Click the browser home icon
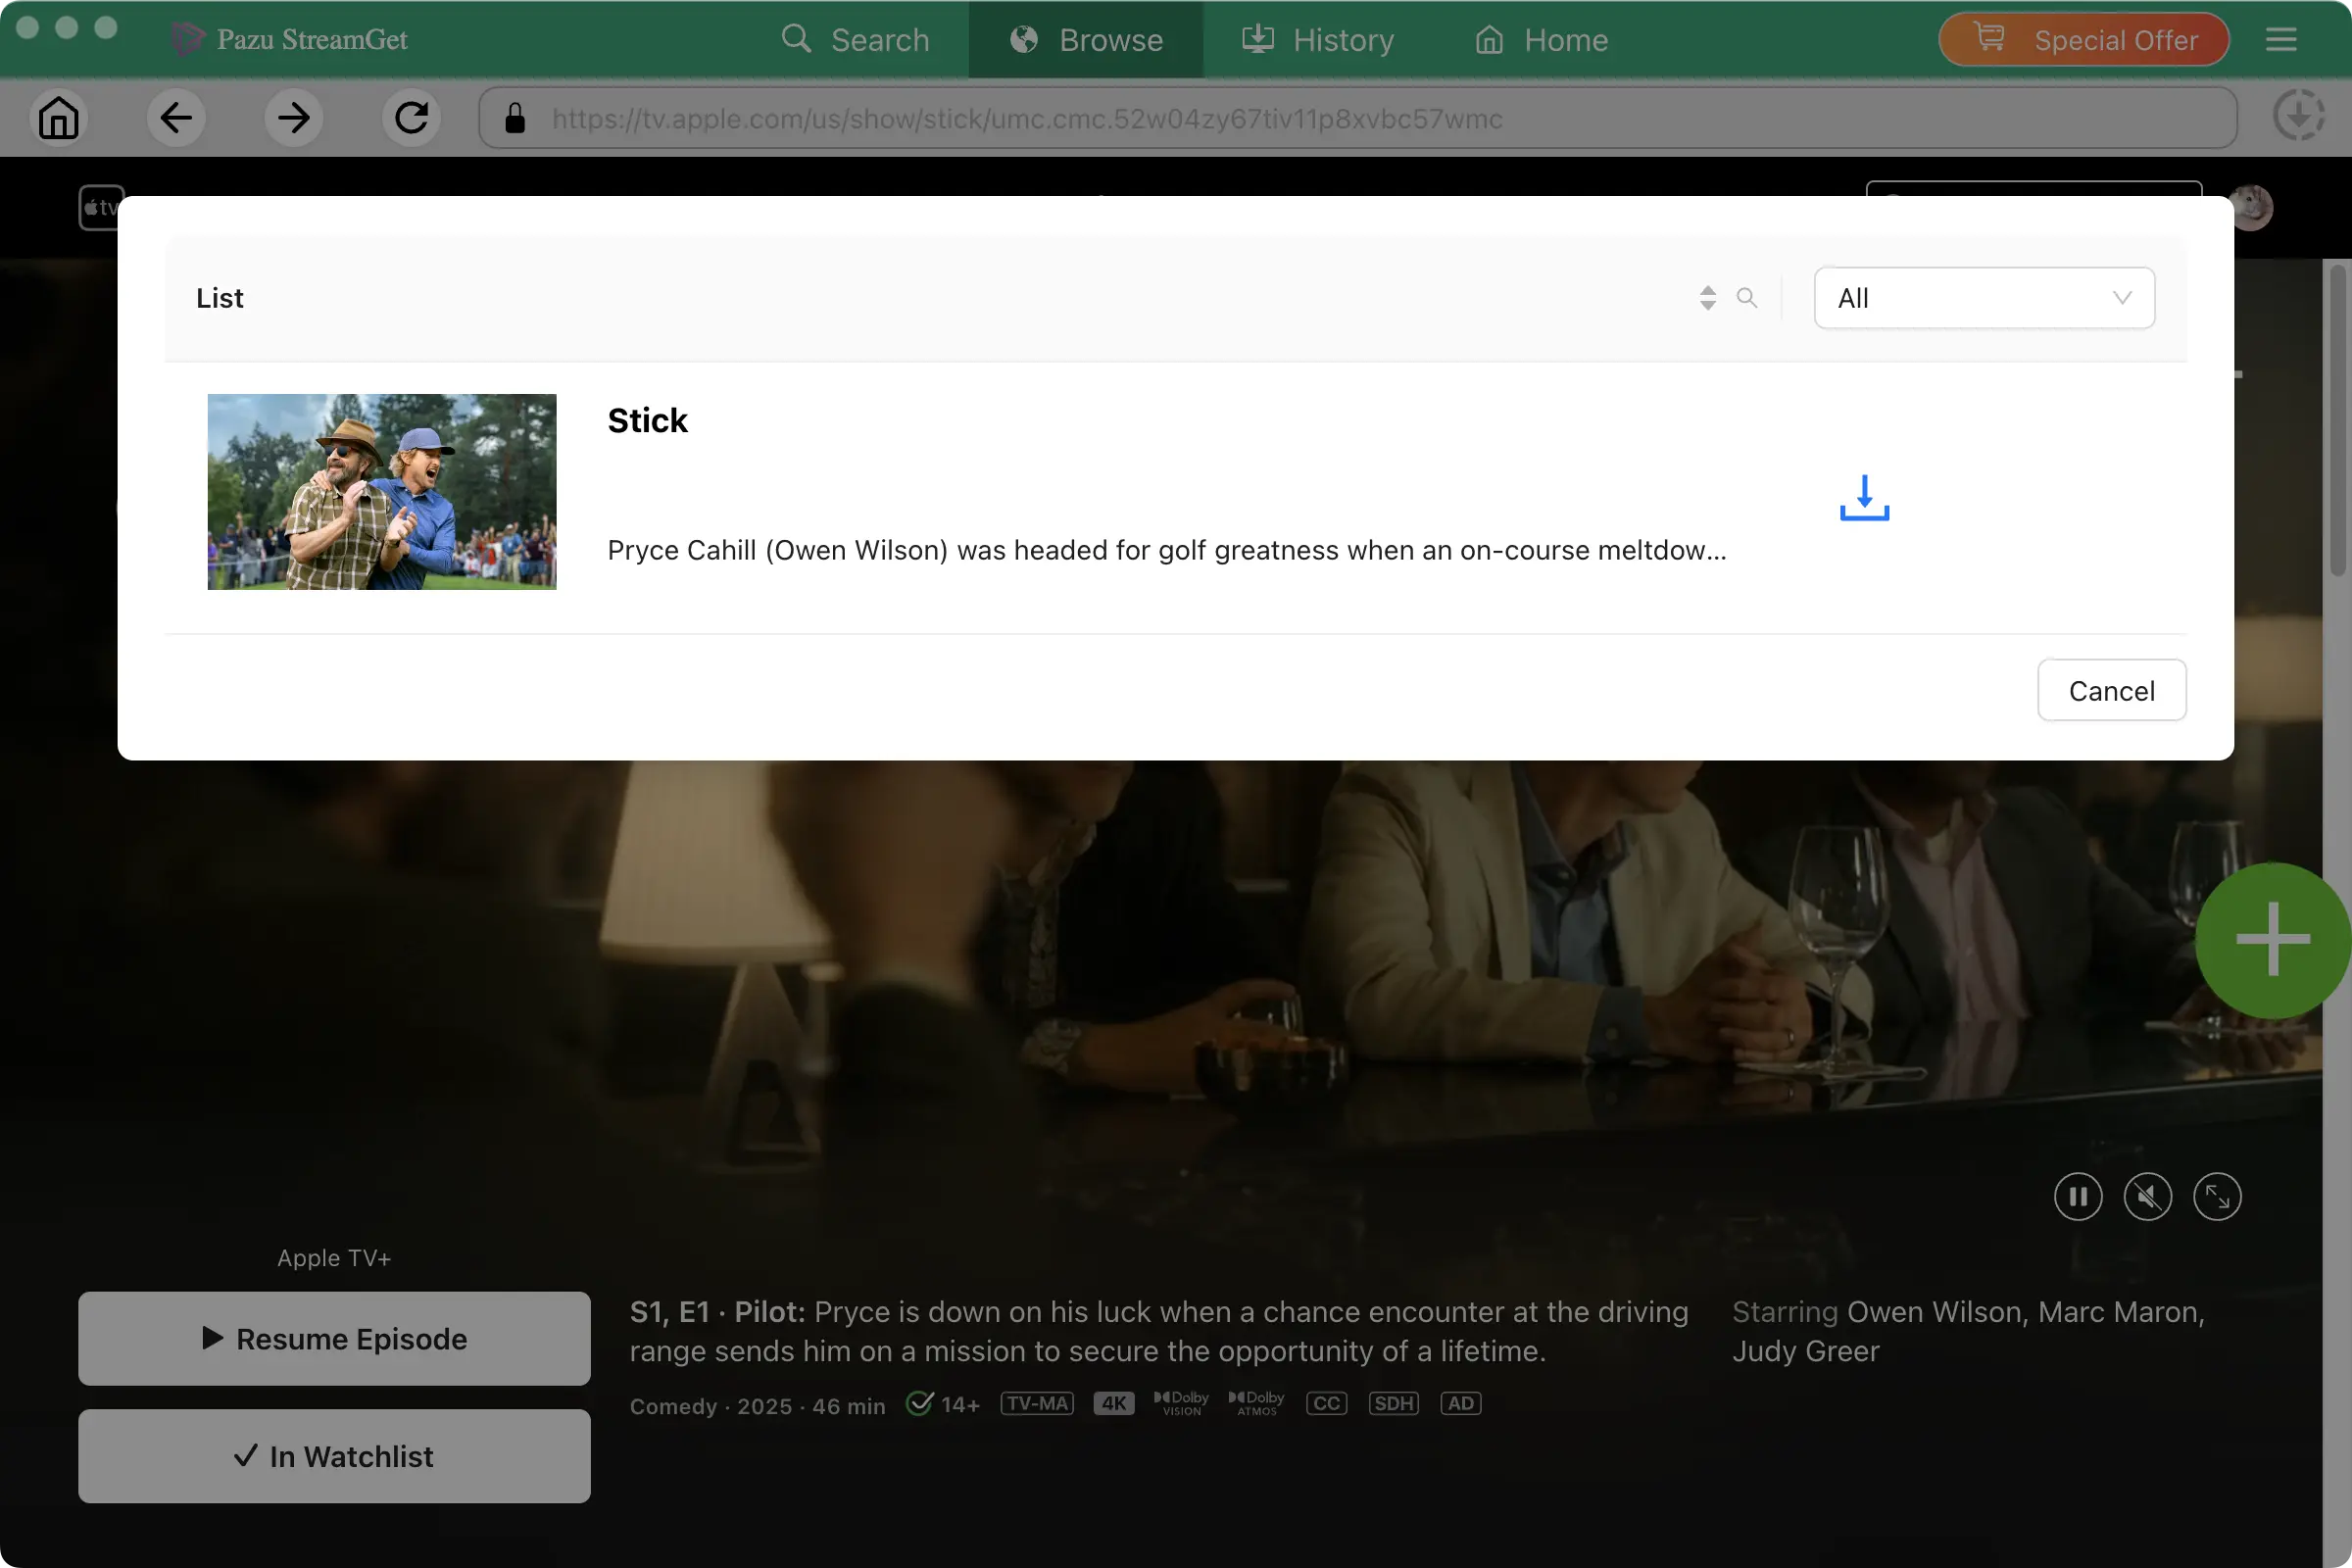This screenshot has width=2352, height=1568. point(59,118)
